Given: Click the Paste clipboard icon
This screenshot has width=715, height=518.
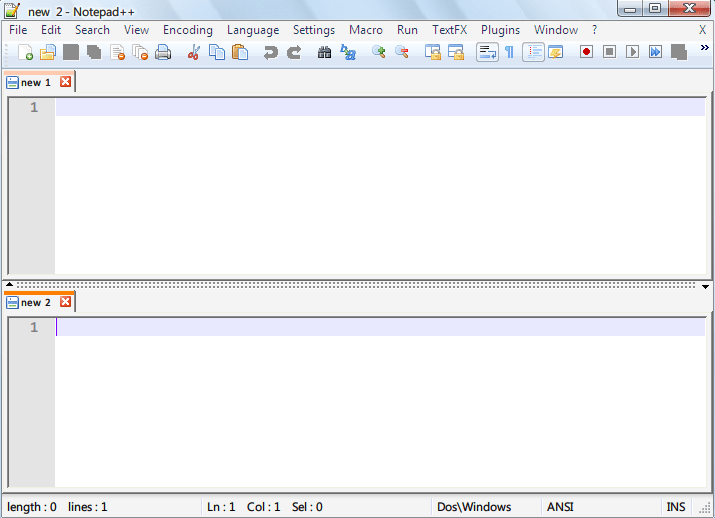Looking at the screenshot, I should [239, 52].
